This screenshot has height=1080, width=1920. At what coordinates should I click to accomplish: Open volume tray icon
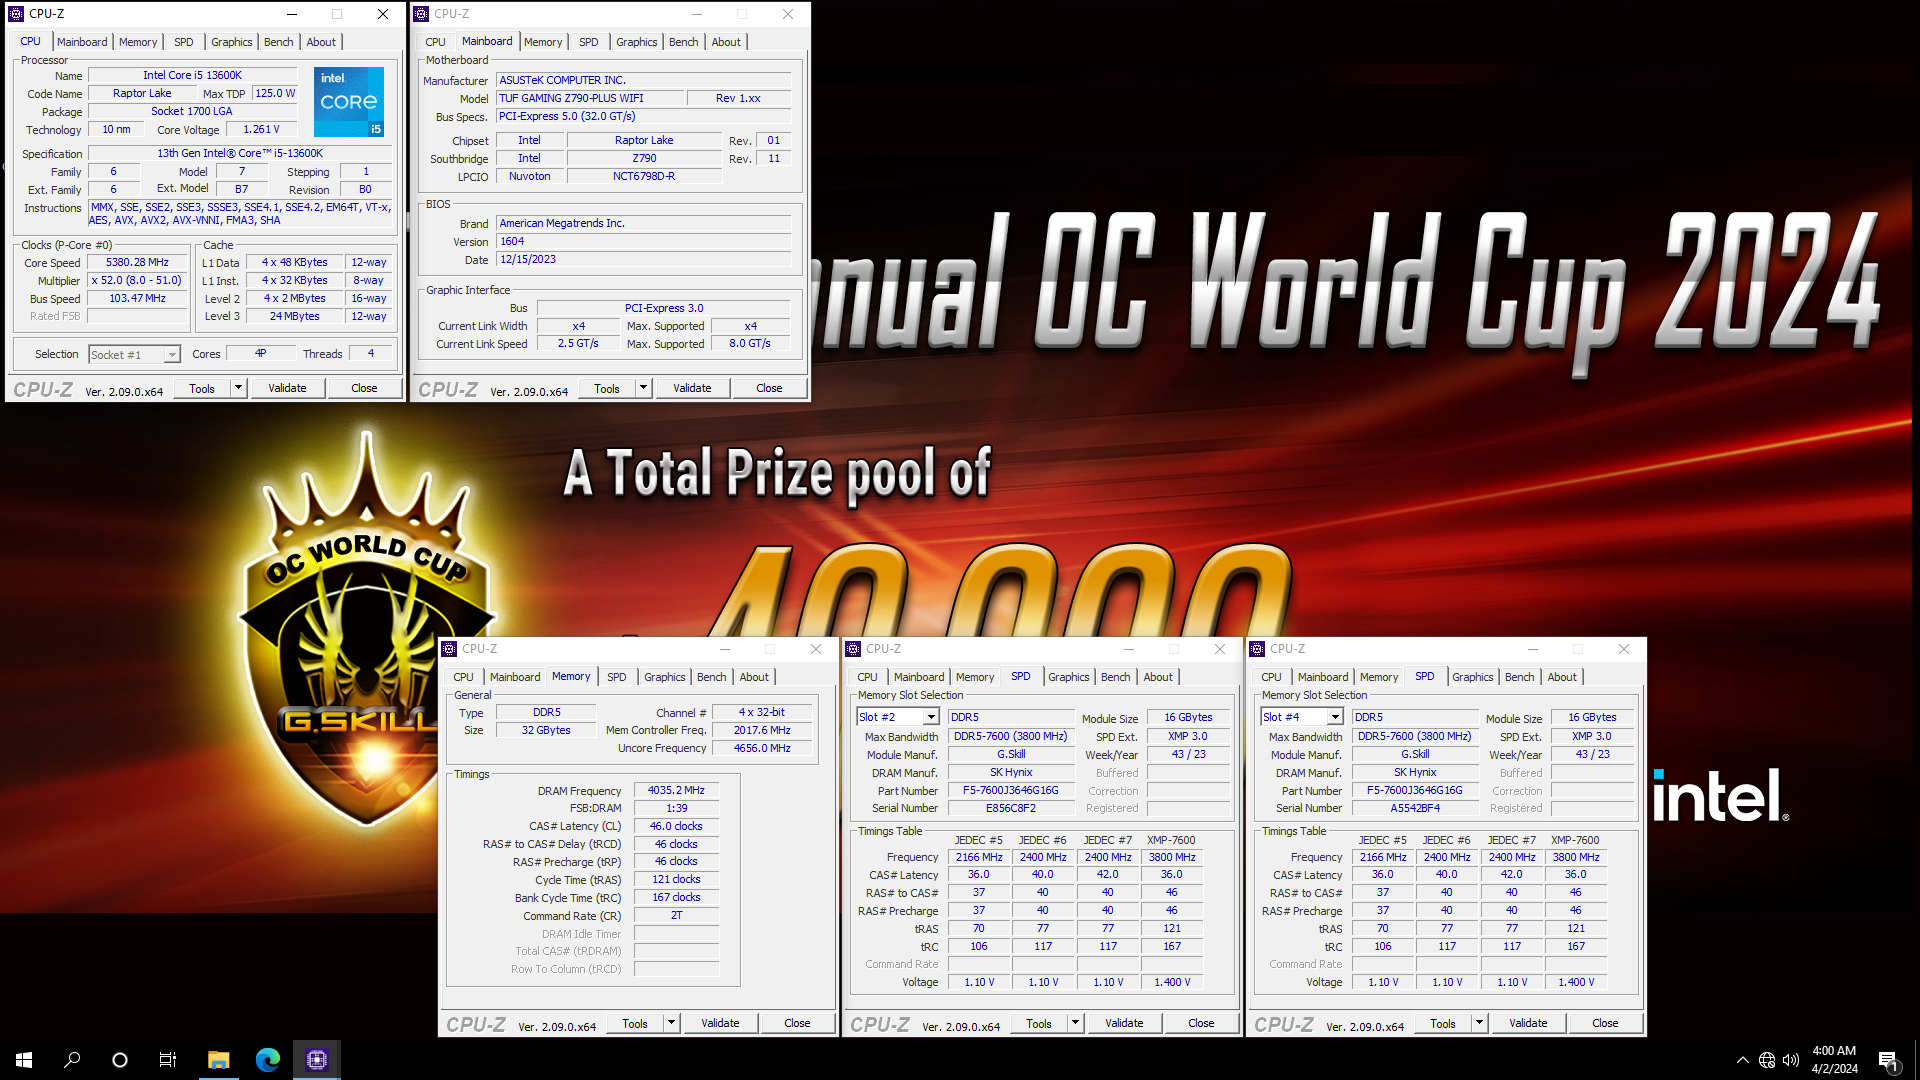point(1791,1060)
